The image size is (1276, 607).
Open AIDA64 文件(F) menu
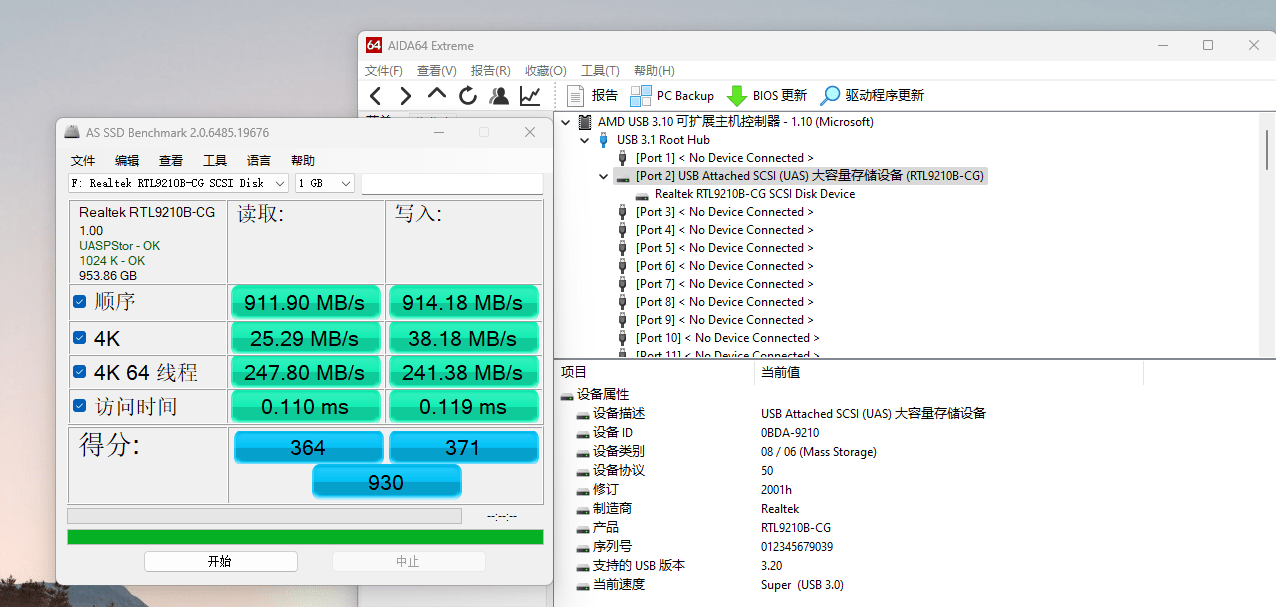[x=384, y=71]
